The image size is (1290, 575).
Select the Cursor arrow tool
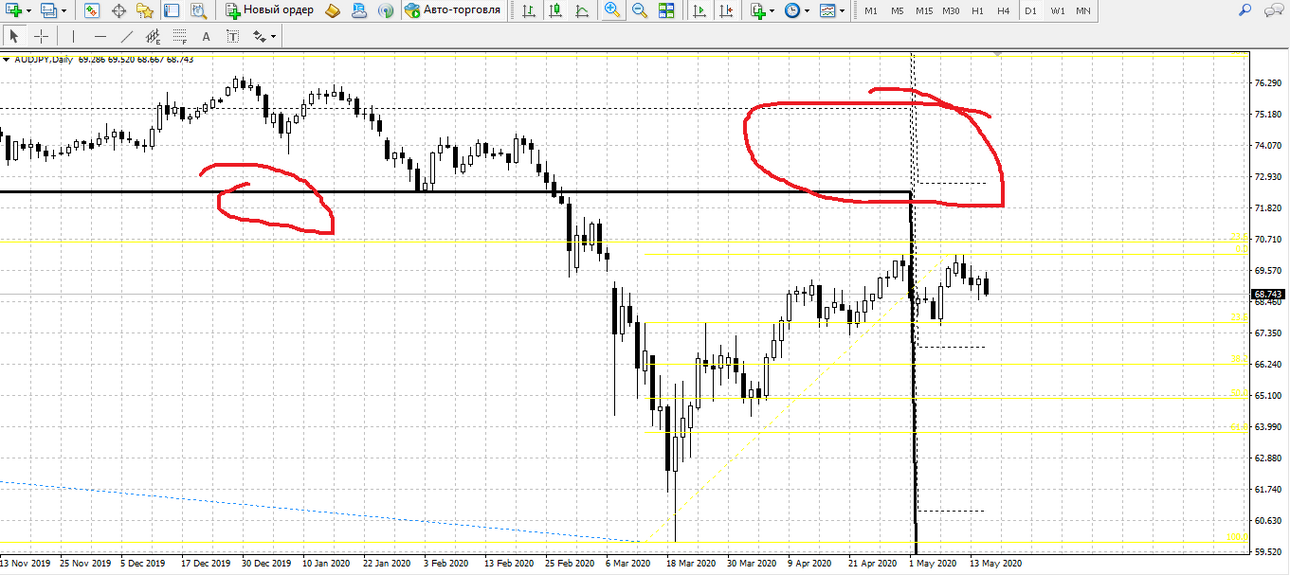[14, 36]
